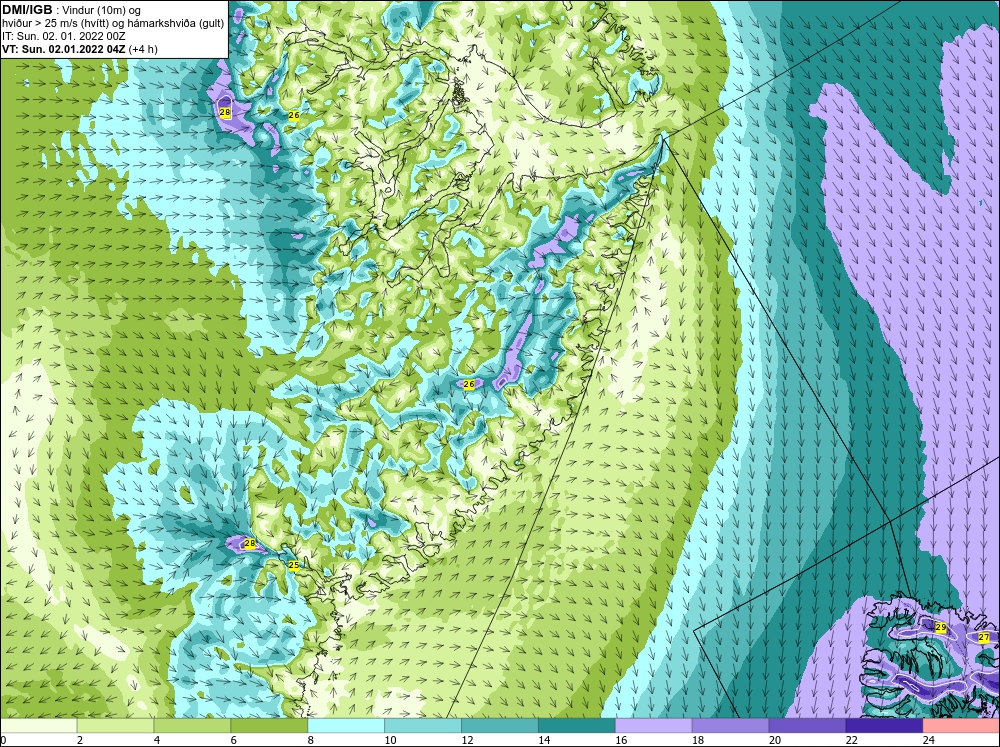The width and height of the screenshot is (1000, 747).
Task: Click the legend scale value 10
Action: [x=390, y=740]
